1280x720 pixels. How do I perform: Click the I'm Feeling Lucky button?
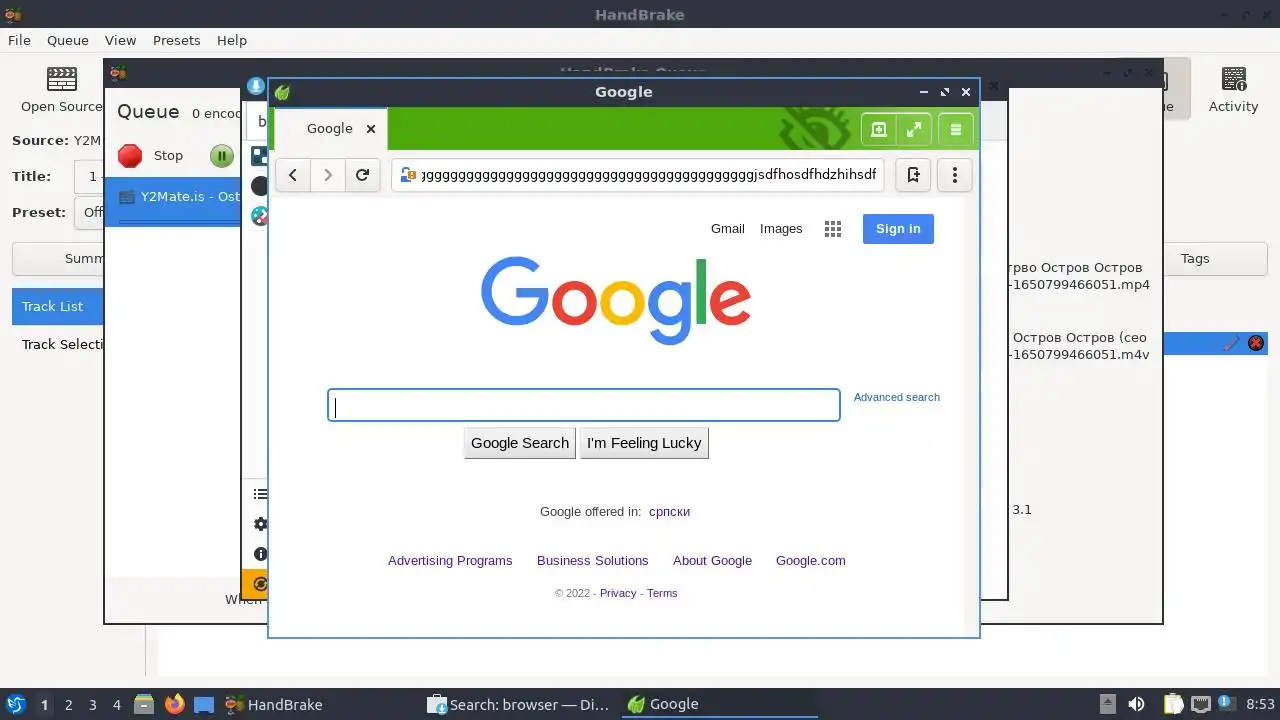(644, 443)
